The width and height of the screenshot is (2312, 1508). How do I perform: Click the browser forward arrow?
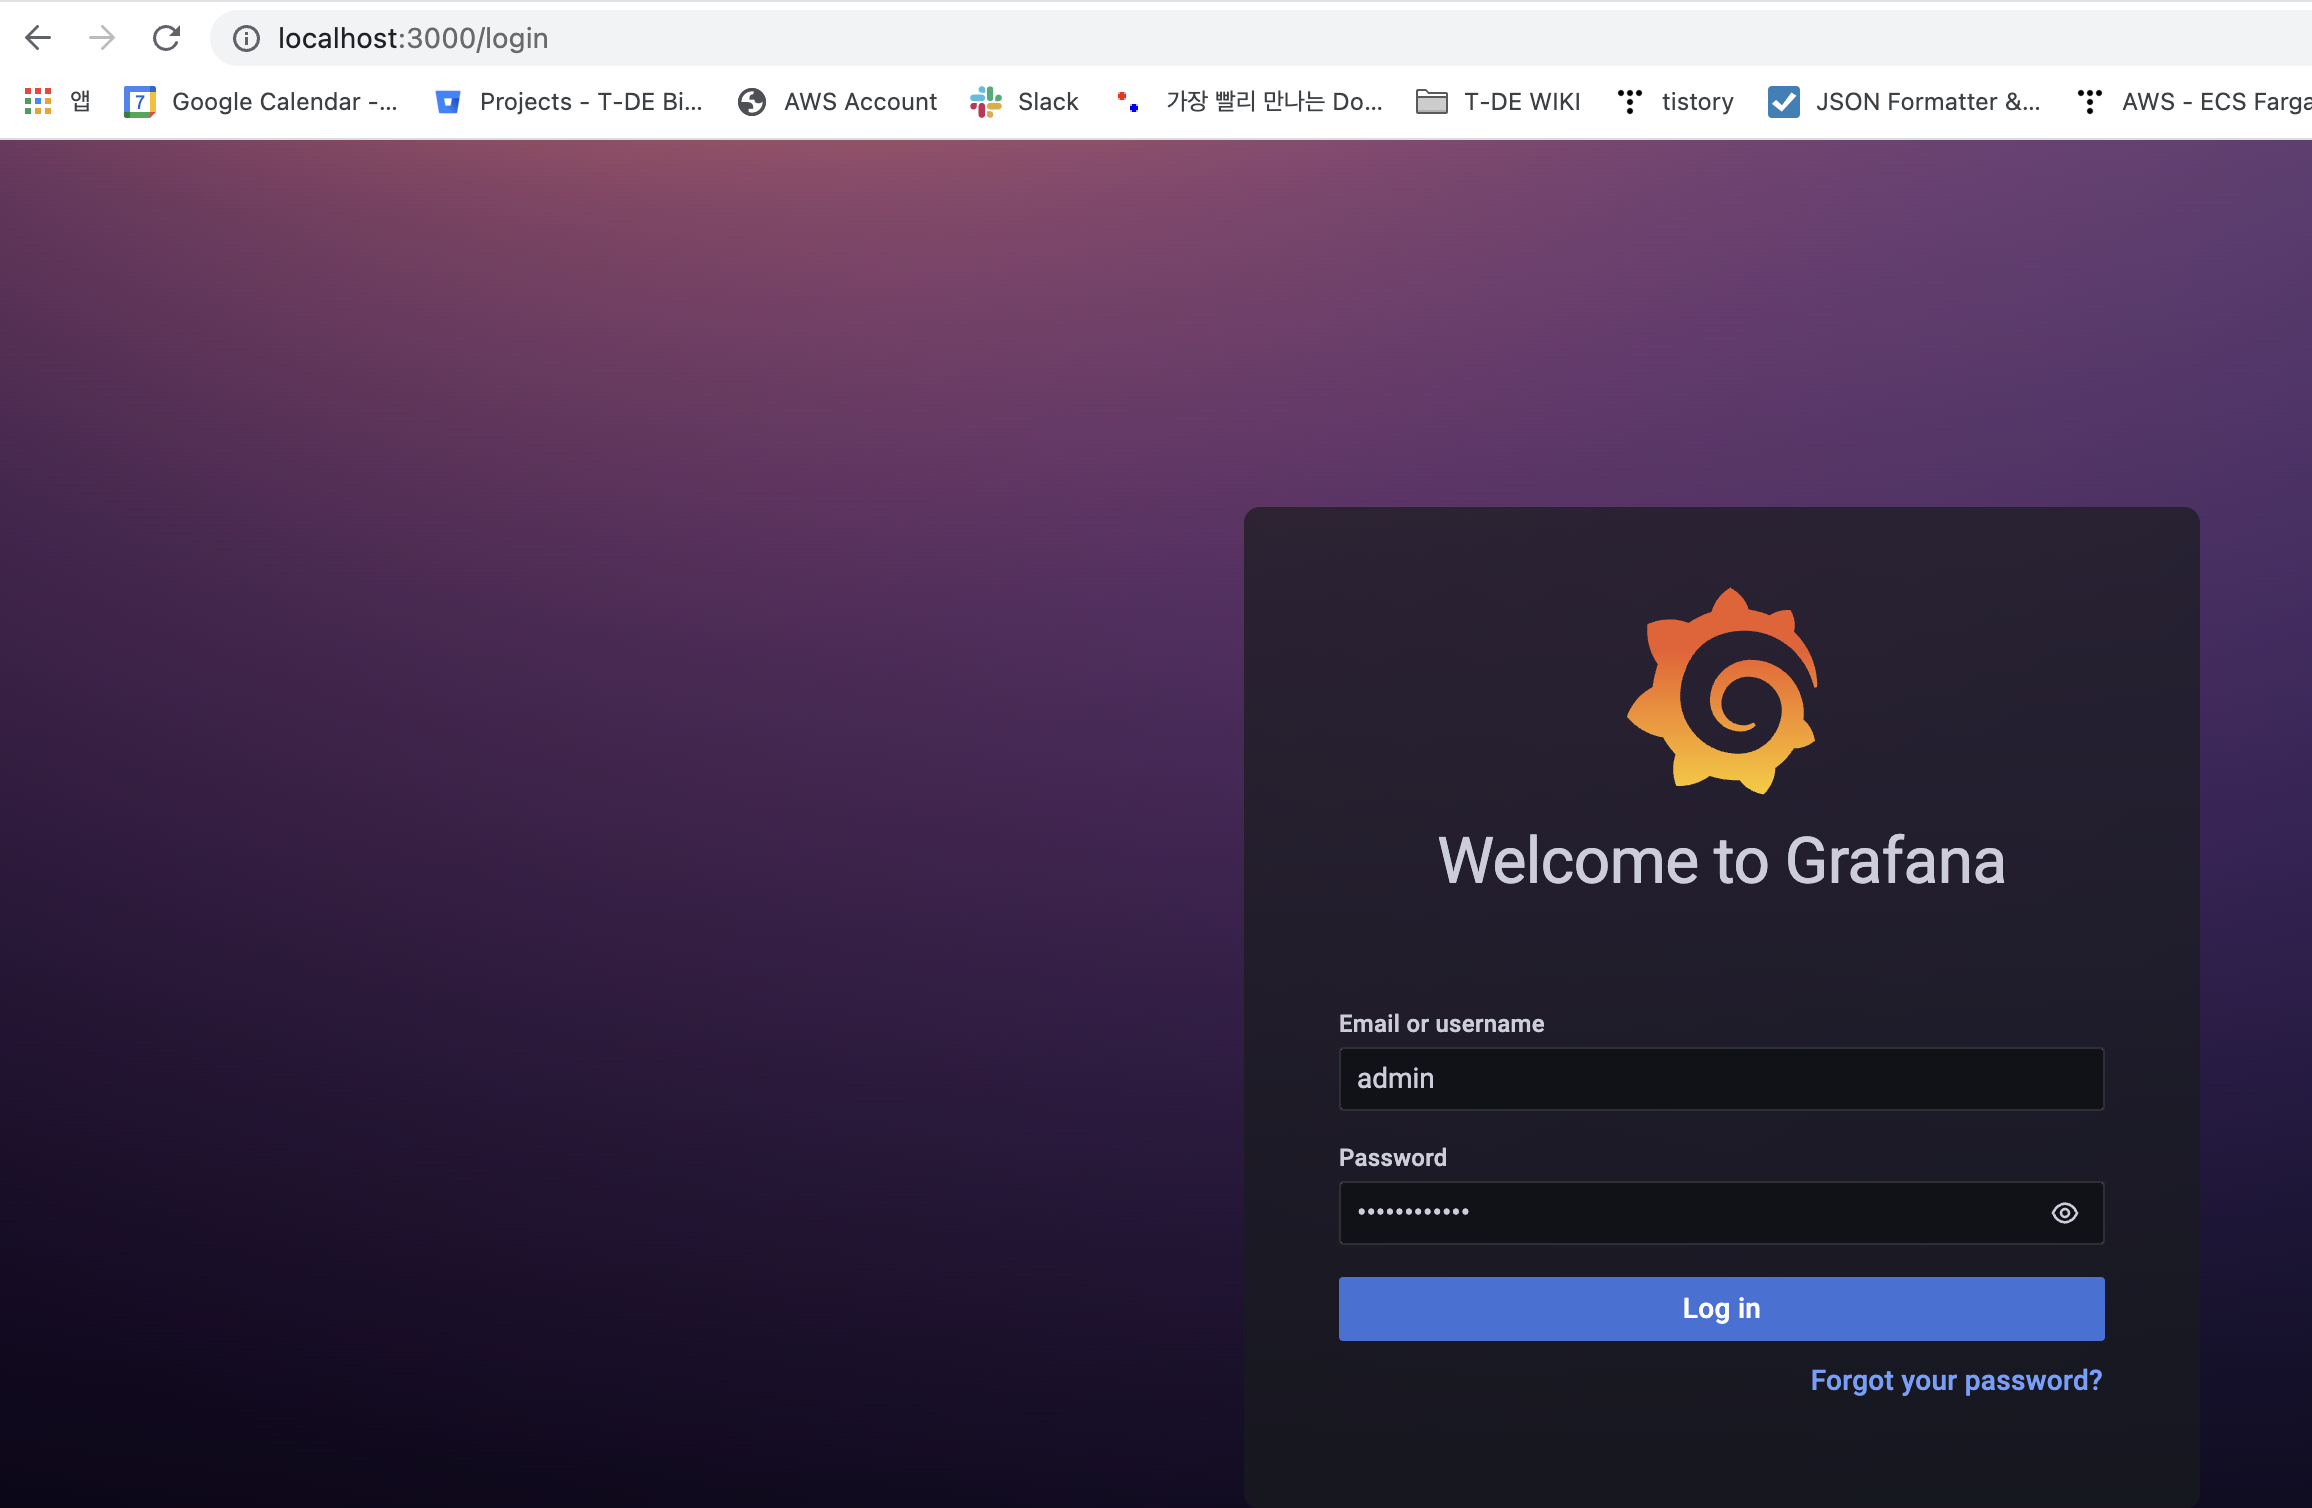101,38
